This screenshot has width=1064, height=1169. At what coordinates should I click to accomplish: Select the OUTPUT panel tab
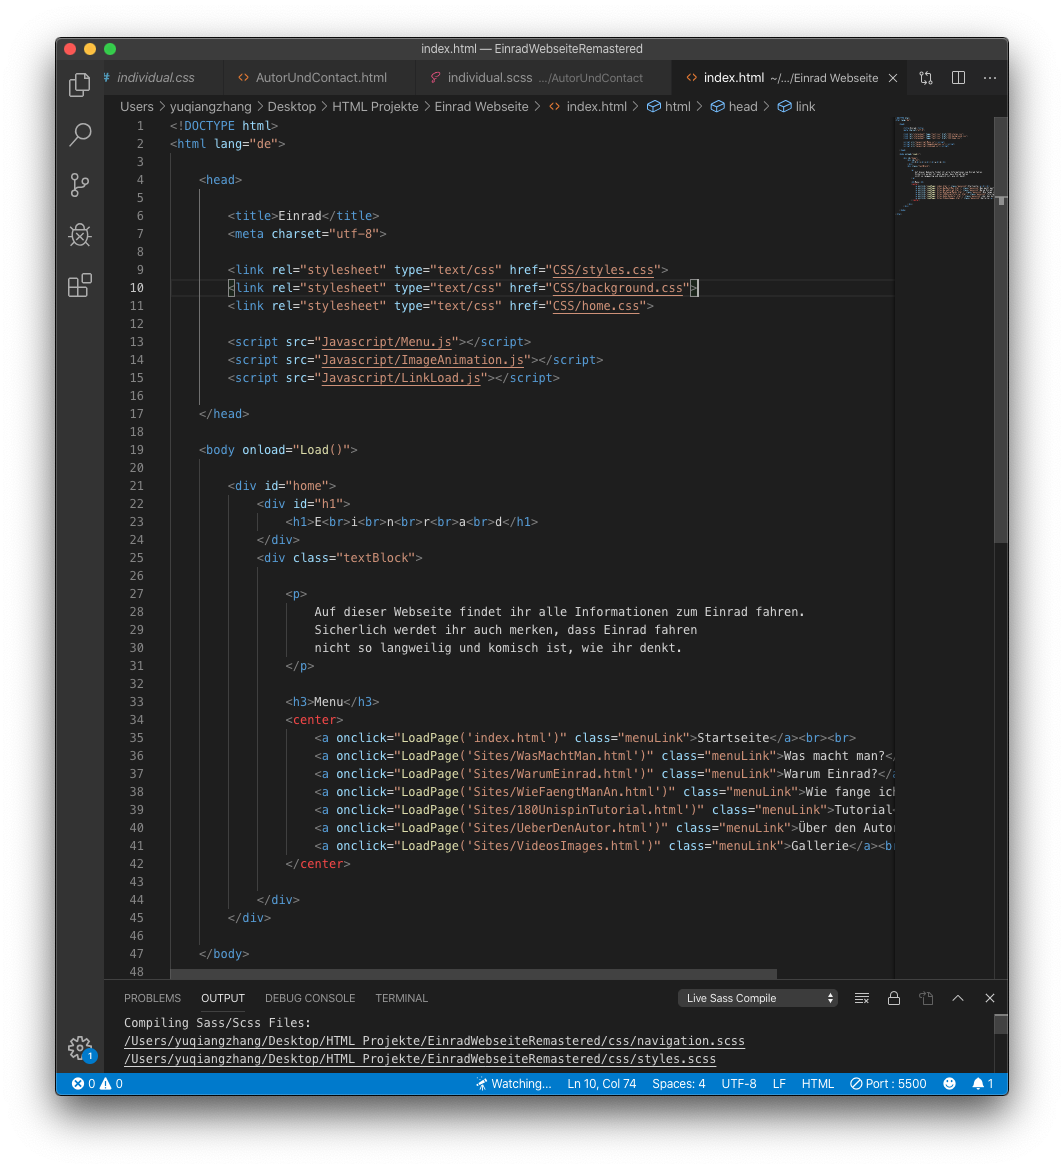click(x=222, y=998)
